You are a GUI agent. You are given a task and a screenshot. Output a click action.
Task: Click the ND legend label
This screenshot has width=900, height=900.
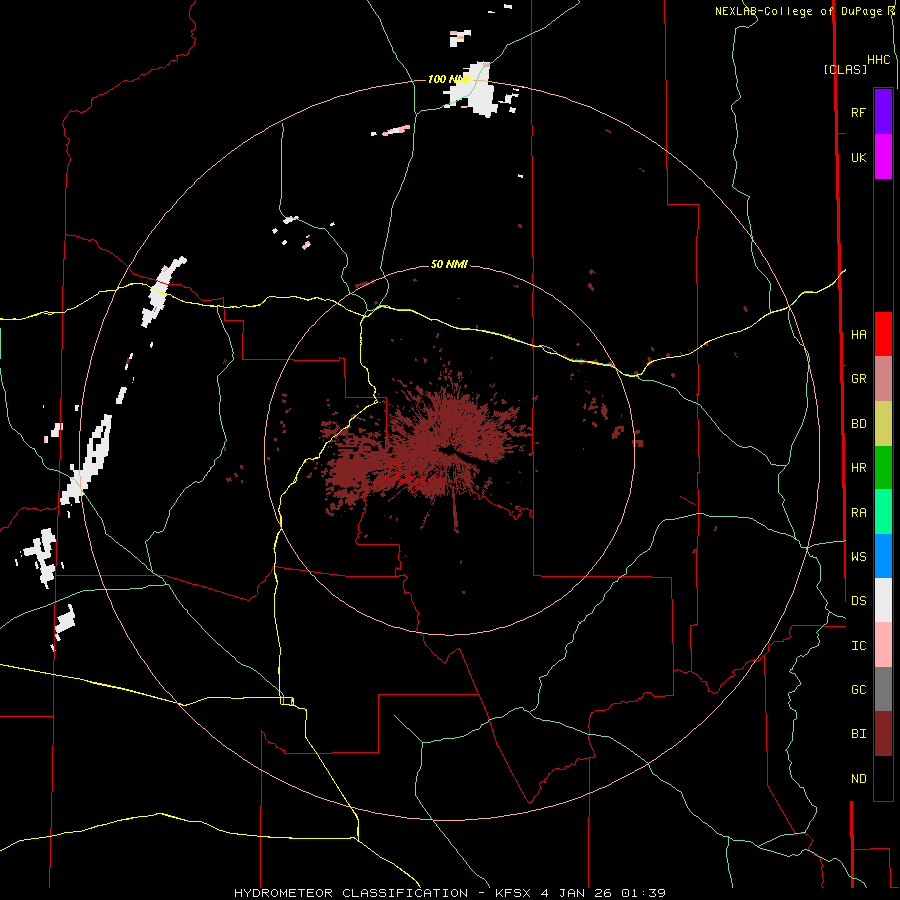[x=858, y=779]
